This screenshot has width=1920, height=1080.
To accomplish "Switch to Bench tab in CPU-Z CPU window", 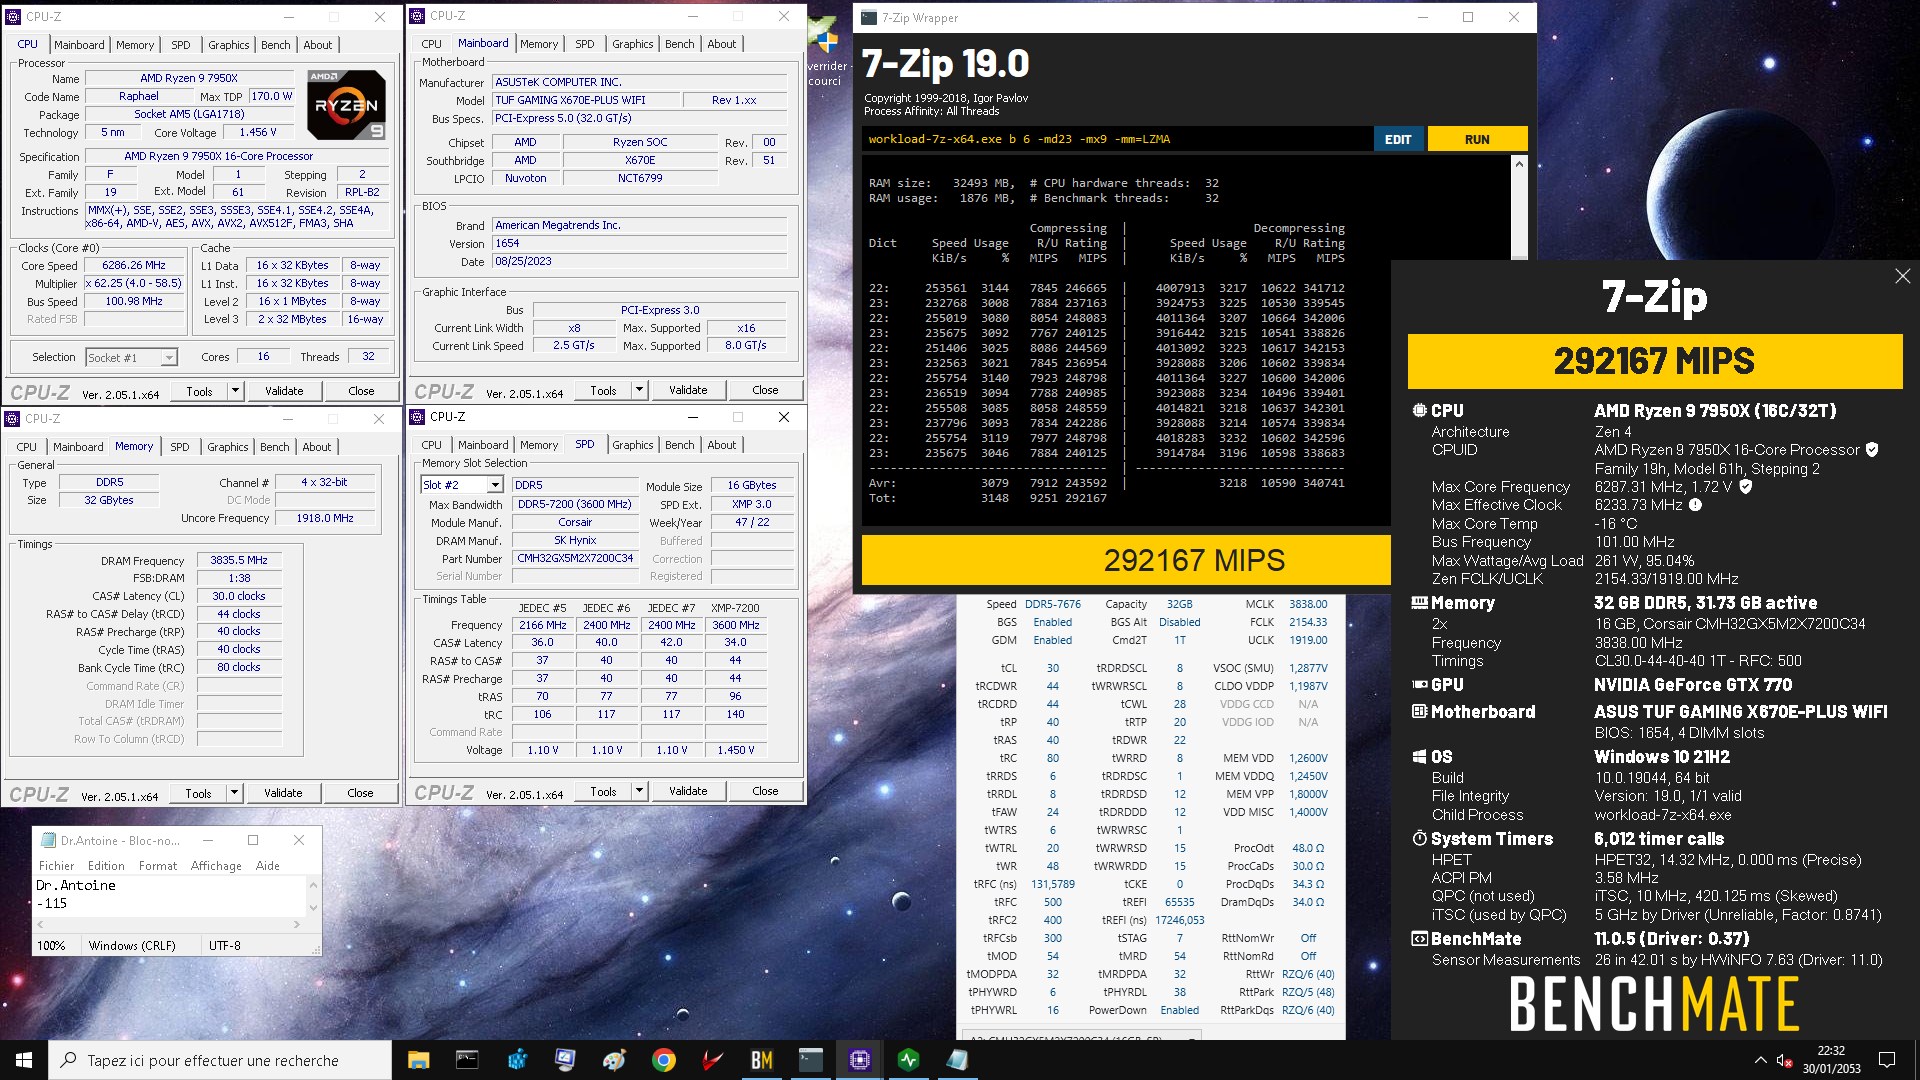I will coord(275,45).
